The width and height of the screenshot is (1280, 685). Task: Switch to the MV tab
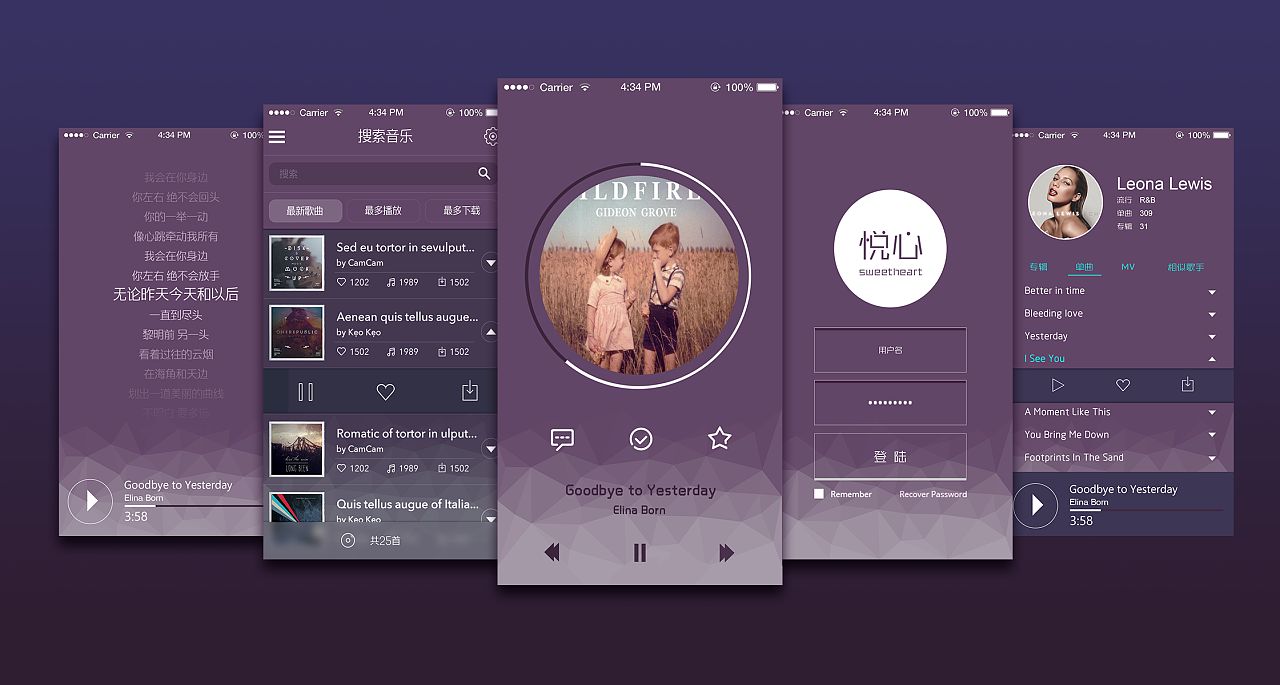coord(1128,267)
